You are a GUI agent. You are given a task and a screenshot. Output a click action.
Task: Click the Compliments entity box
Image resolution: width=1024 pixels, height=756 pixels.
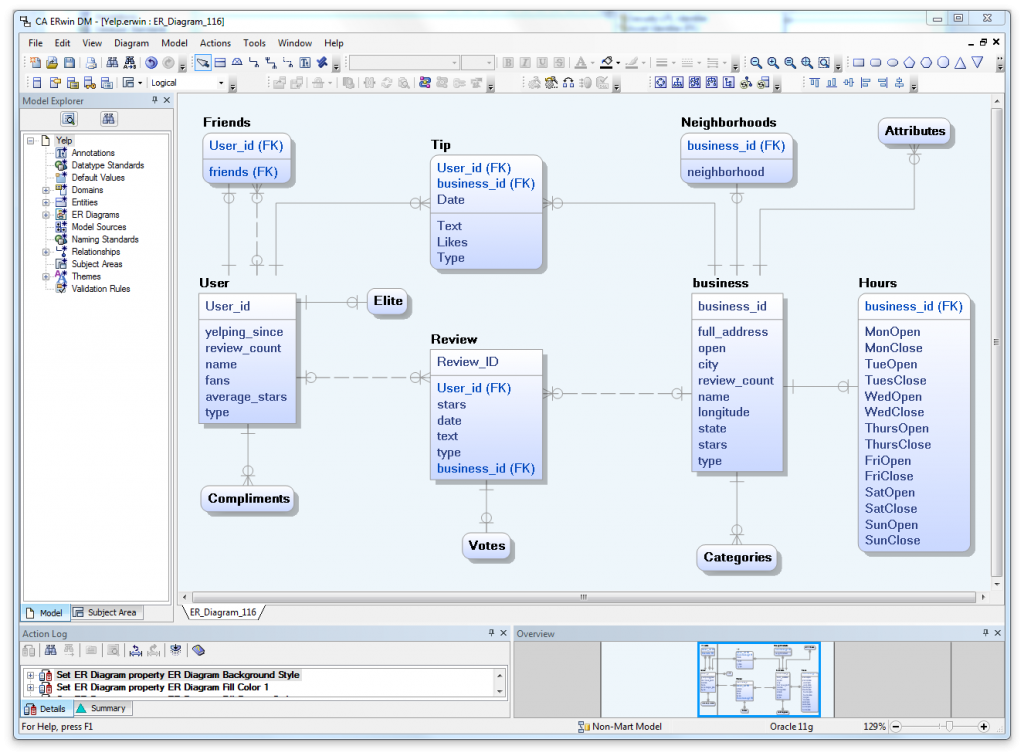tap(248, 499)
